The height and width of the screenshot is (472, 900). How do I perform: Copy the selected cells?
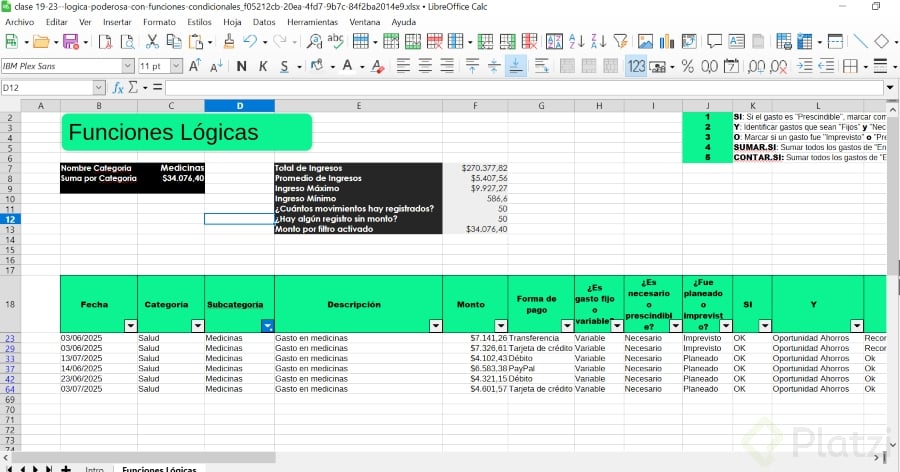click(173, 41)
